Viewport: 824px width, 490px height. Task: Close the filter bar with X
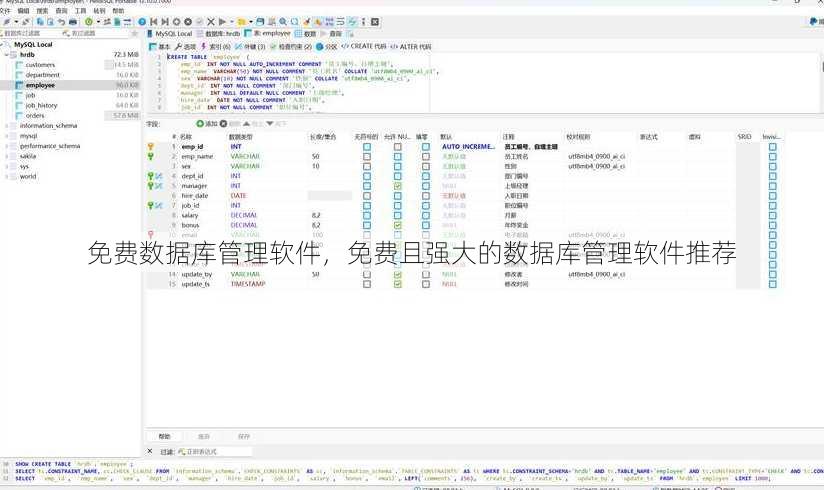click(150, 451)
